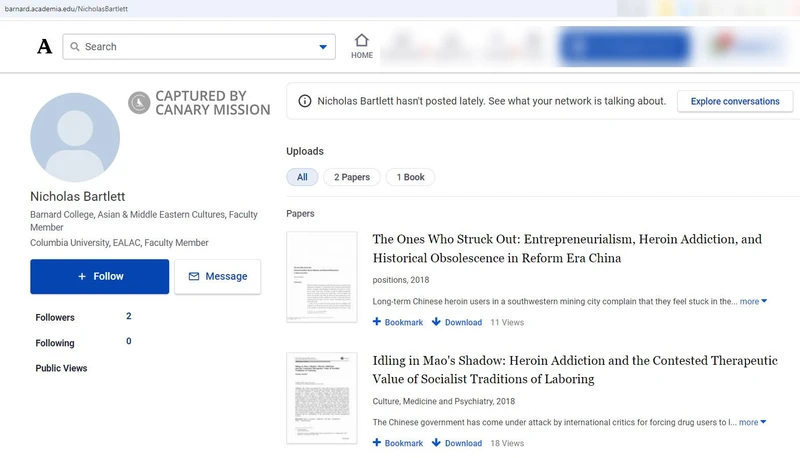Select the All uploads filter

click(x=302, y=177)
